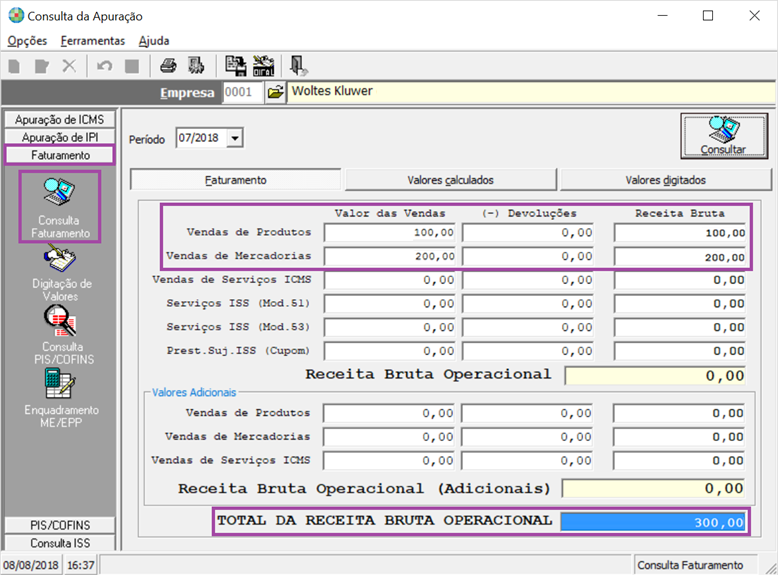Click the exit door icon in toolbar
This screenshot has height=575, width=778.
coord(298,66)
